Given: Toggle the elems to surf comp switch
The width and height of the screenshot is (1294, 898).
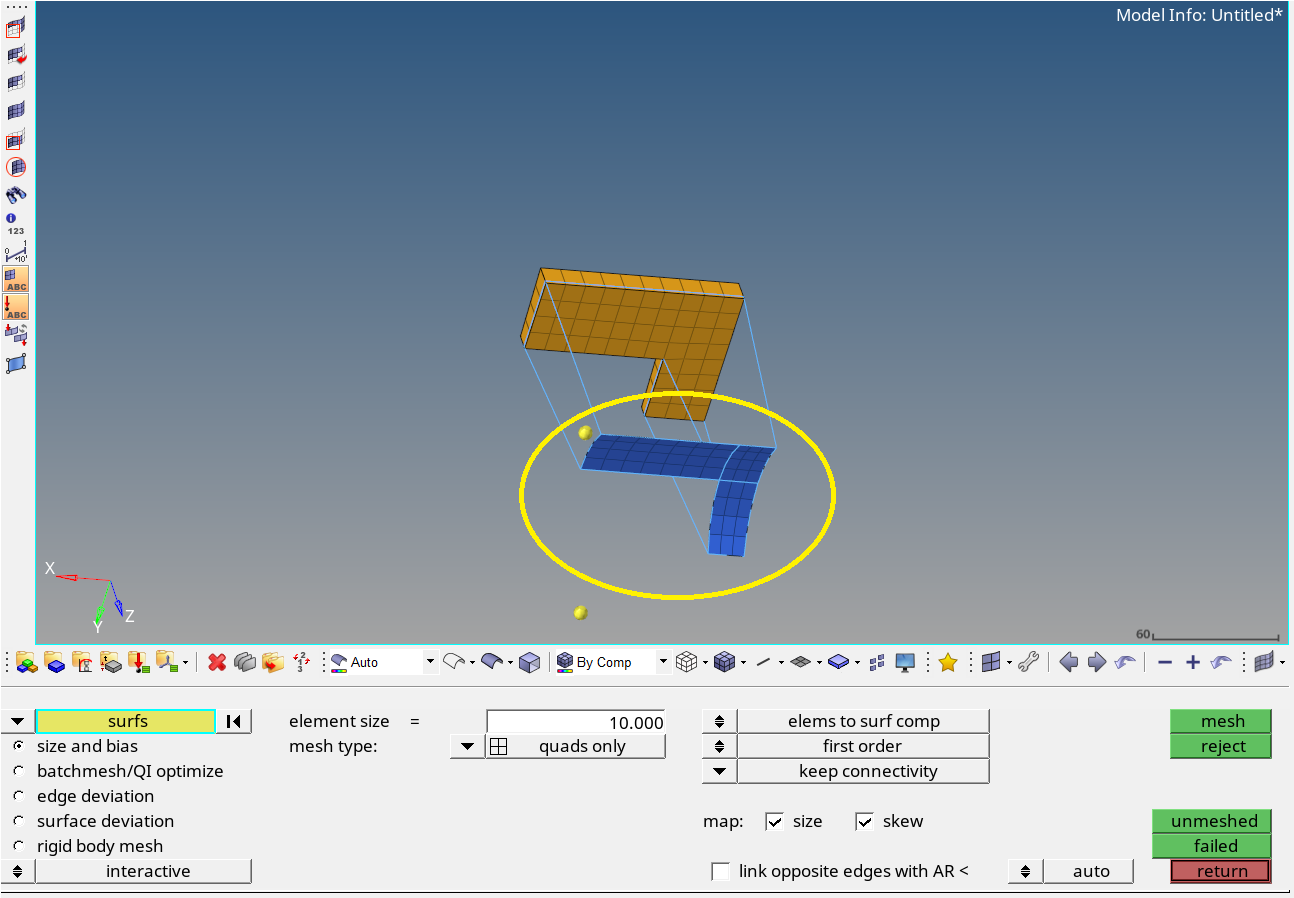Looking at the screenshot, I should click(720, 721).
